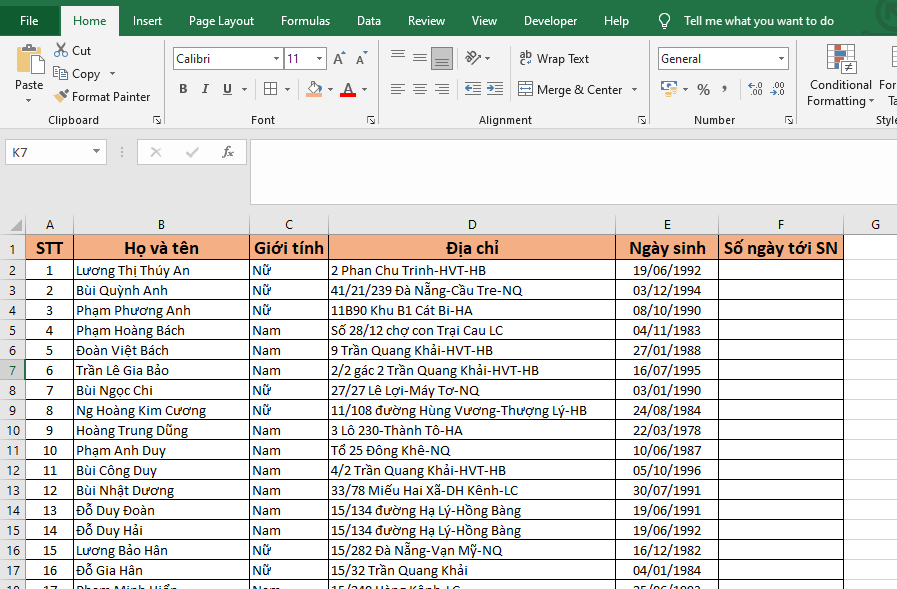Click the Increase Font Size icon
This screenshot has height=589, width=897.
click(339, 59)
